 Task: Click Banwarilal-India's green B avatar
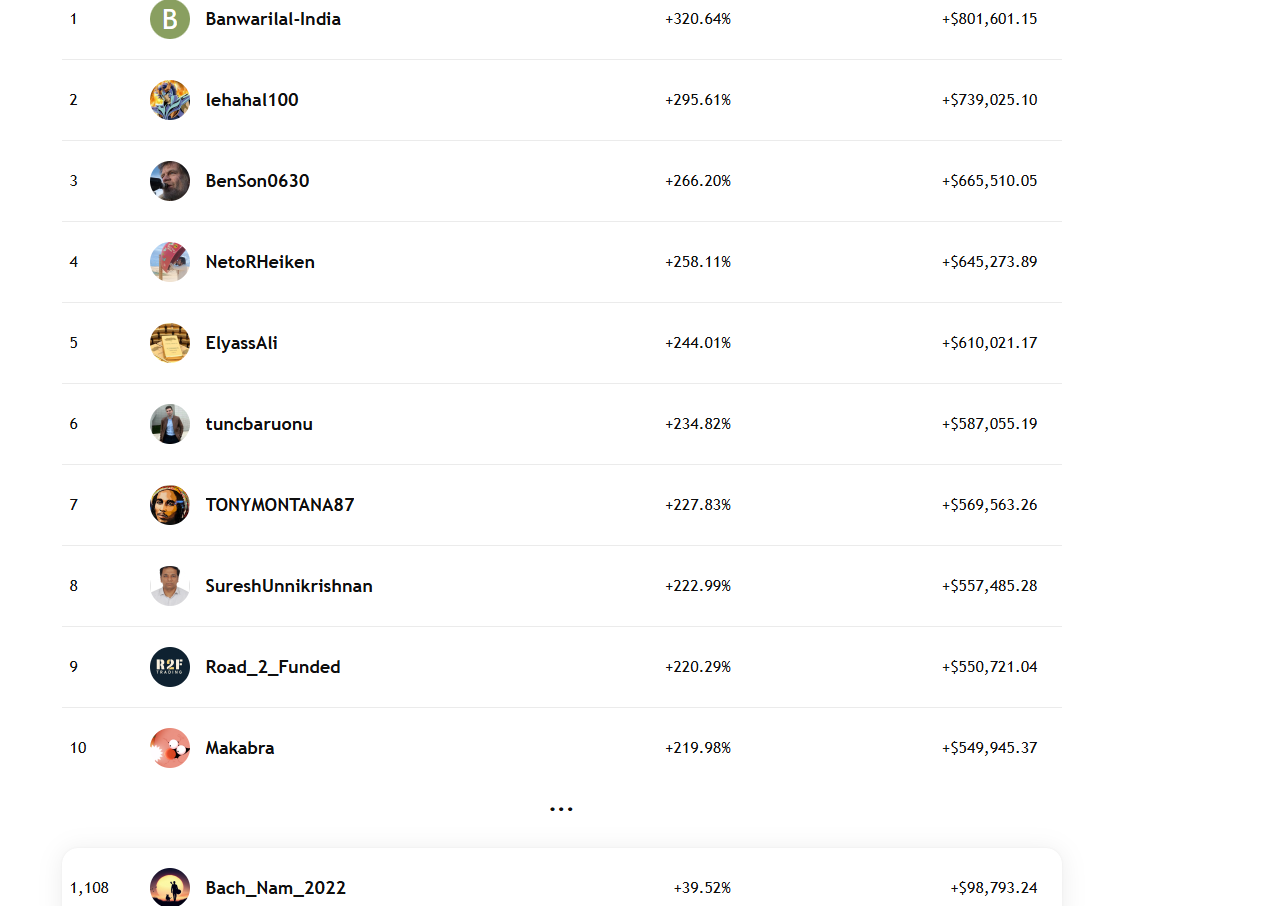pyautogui.click(x=170, y=19)
